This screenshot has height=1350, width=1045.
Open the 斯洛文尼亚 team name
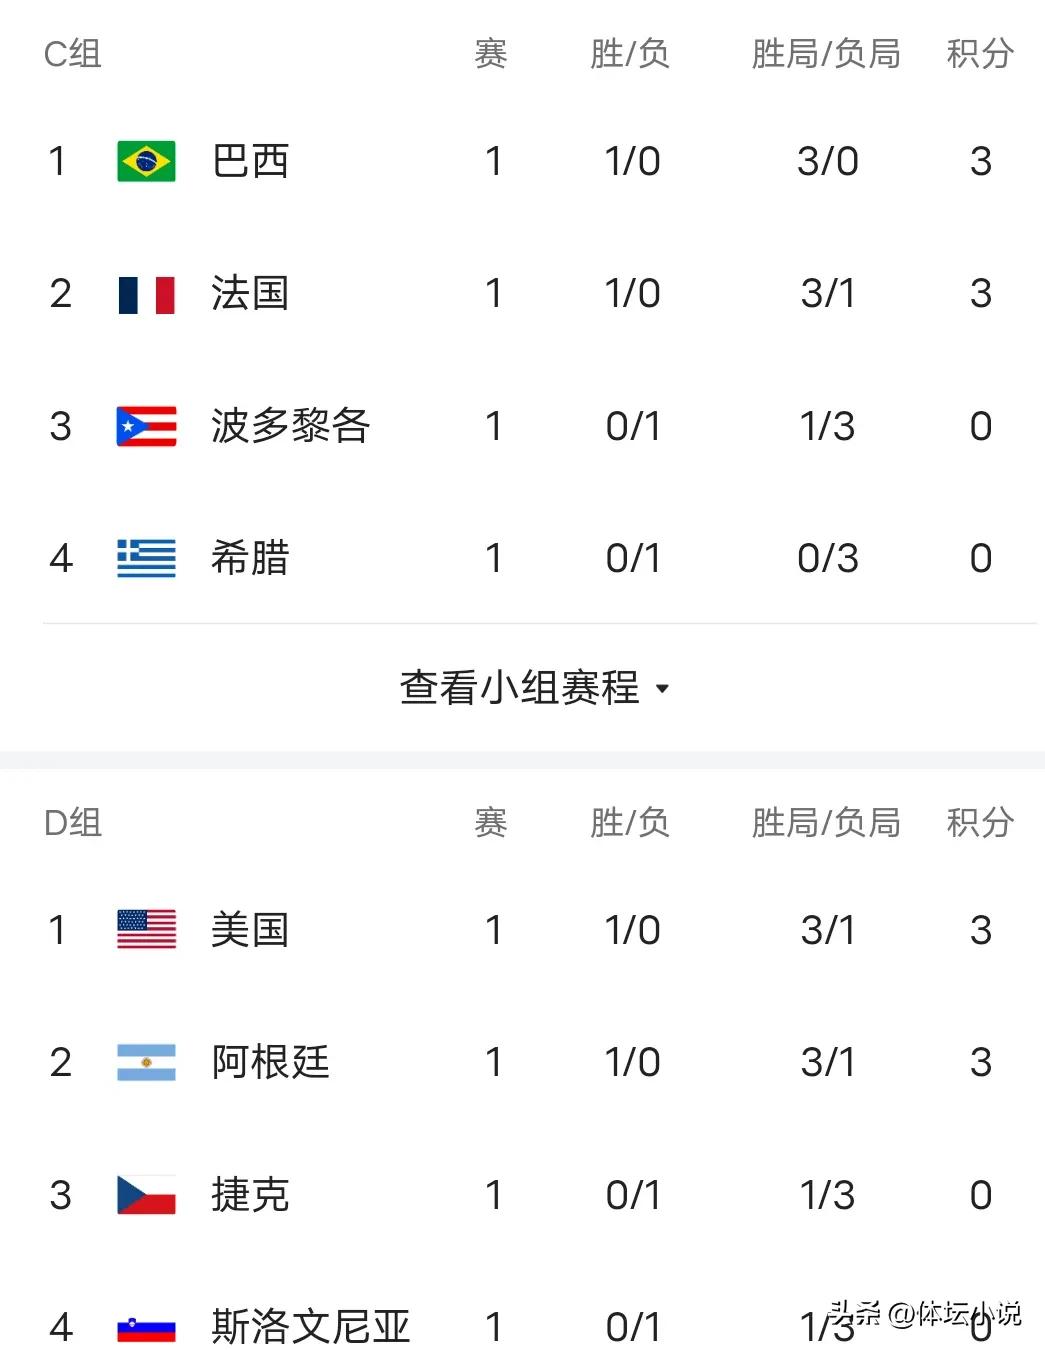311,1327
